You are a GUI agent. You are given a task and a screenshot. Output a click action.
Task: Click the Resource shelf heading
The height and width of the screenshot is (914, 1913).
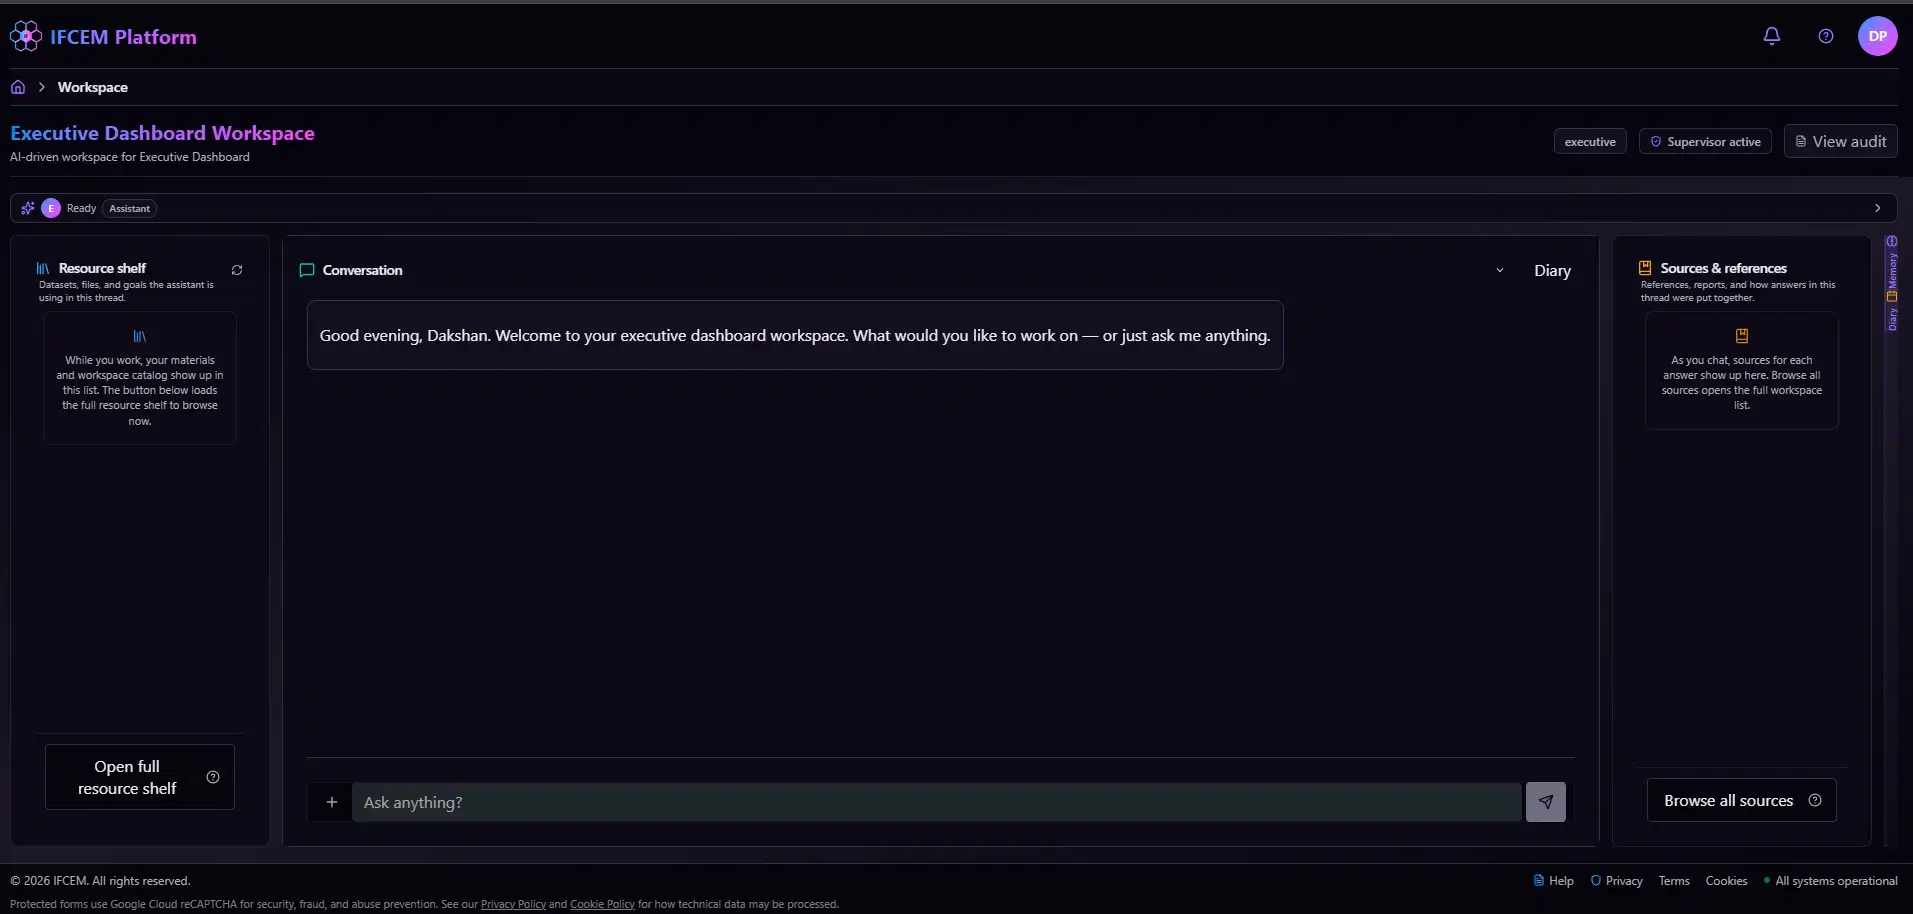tap(102, 268)
